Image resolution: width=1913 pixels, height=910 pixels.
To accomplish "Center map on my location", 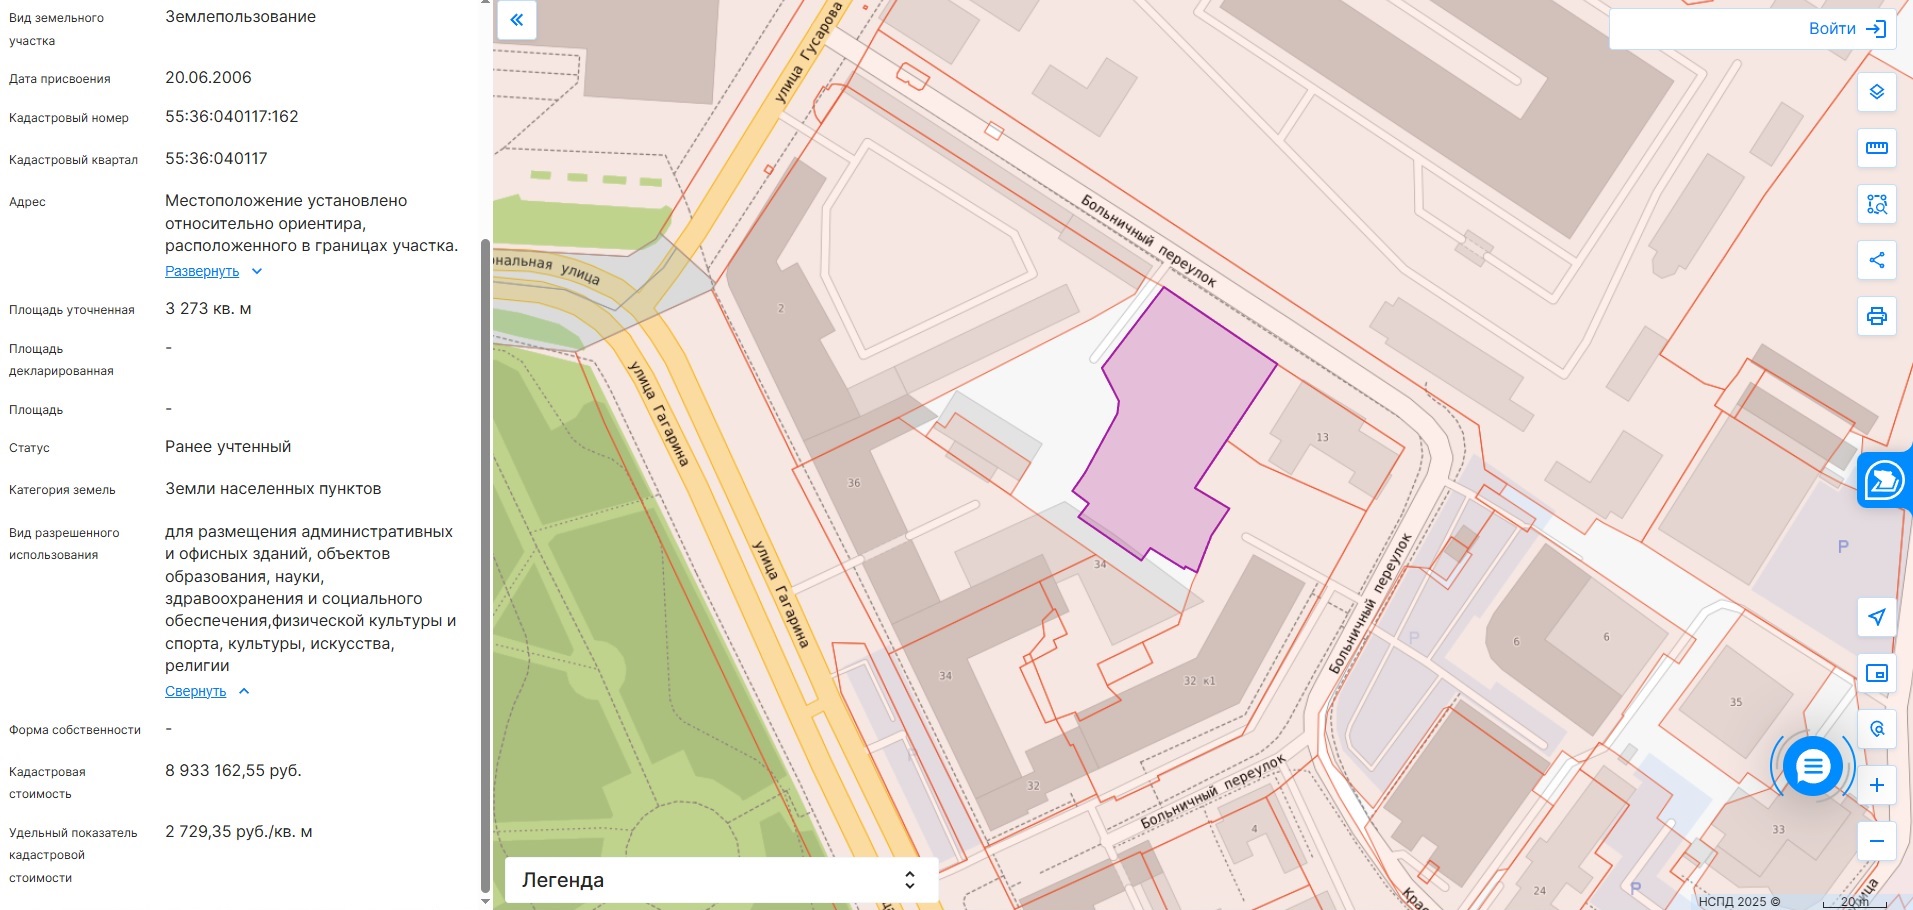I will pos(1876,617).
